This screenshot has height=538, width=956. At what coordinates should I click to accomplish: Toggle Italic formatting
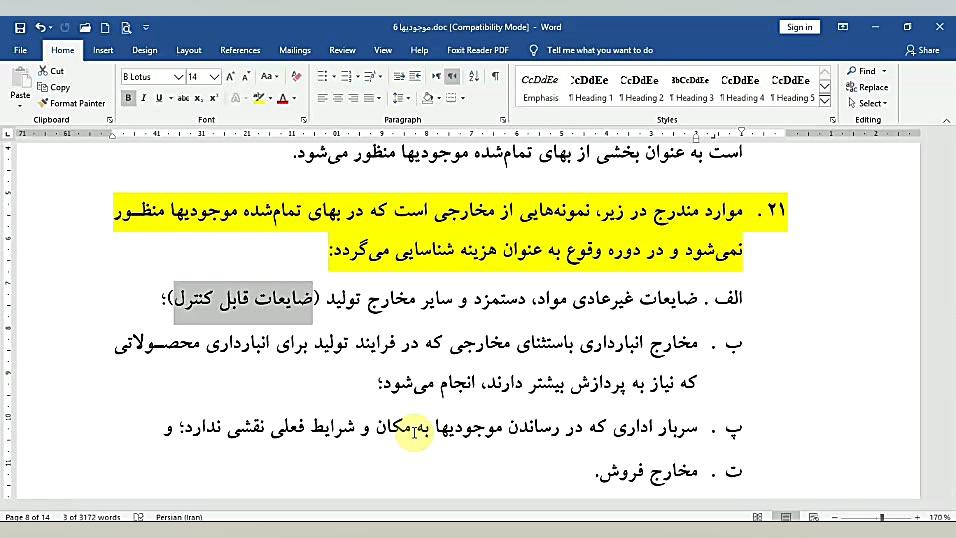click(143, 98)
